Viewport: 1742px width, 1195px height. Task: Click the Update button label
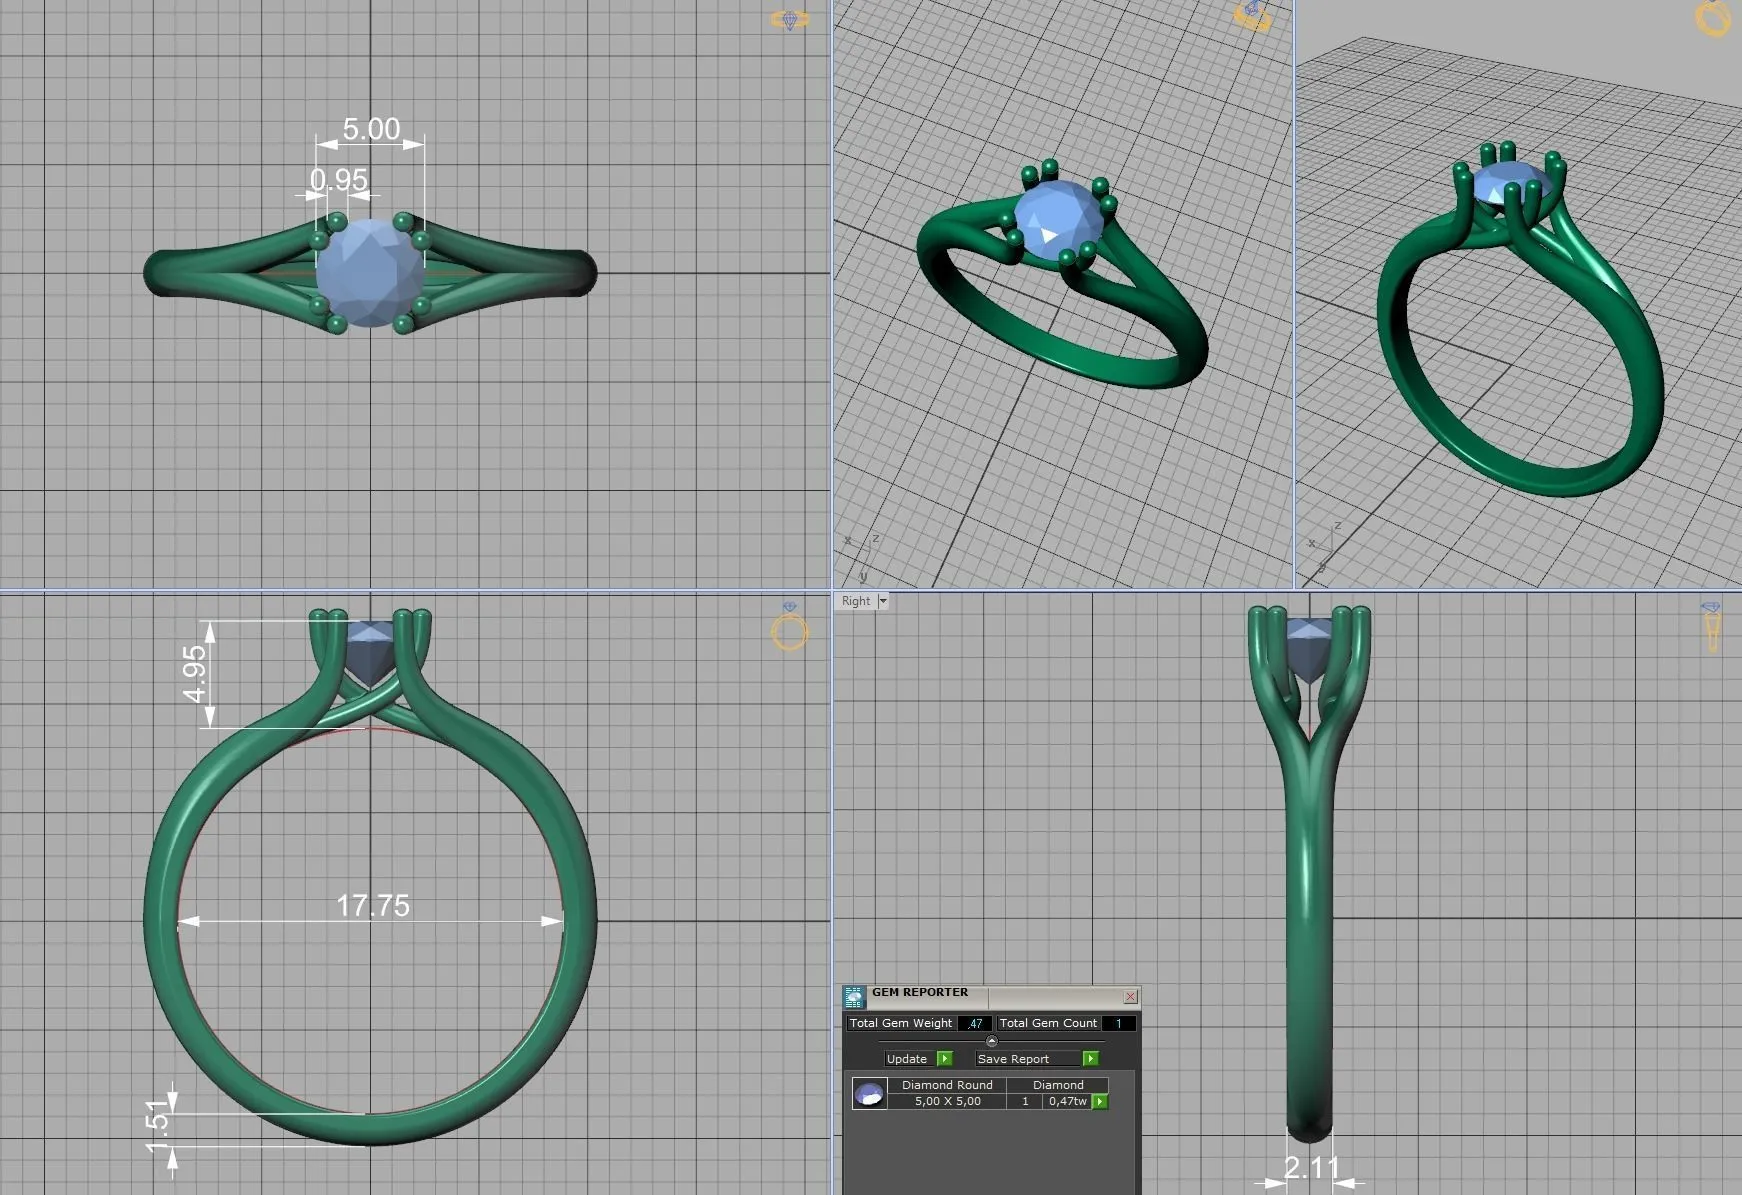pyautogui.click(x=907, y=1058)
